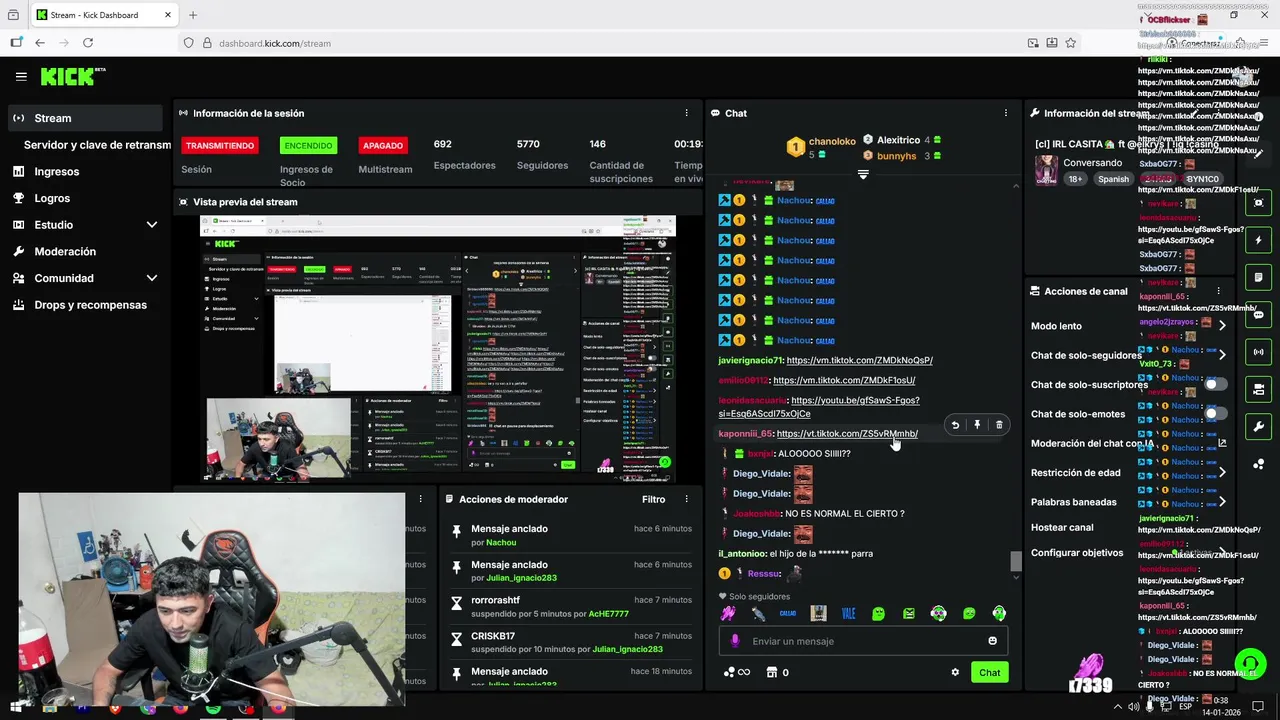Viewport: 1280px width, 720px height.
Task: Delete kaponniii_65's chat message
Action: 999,425
